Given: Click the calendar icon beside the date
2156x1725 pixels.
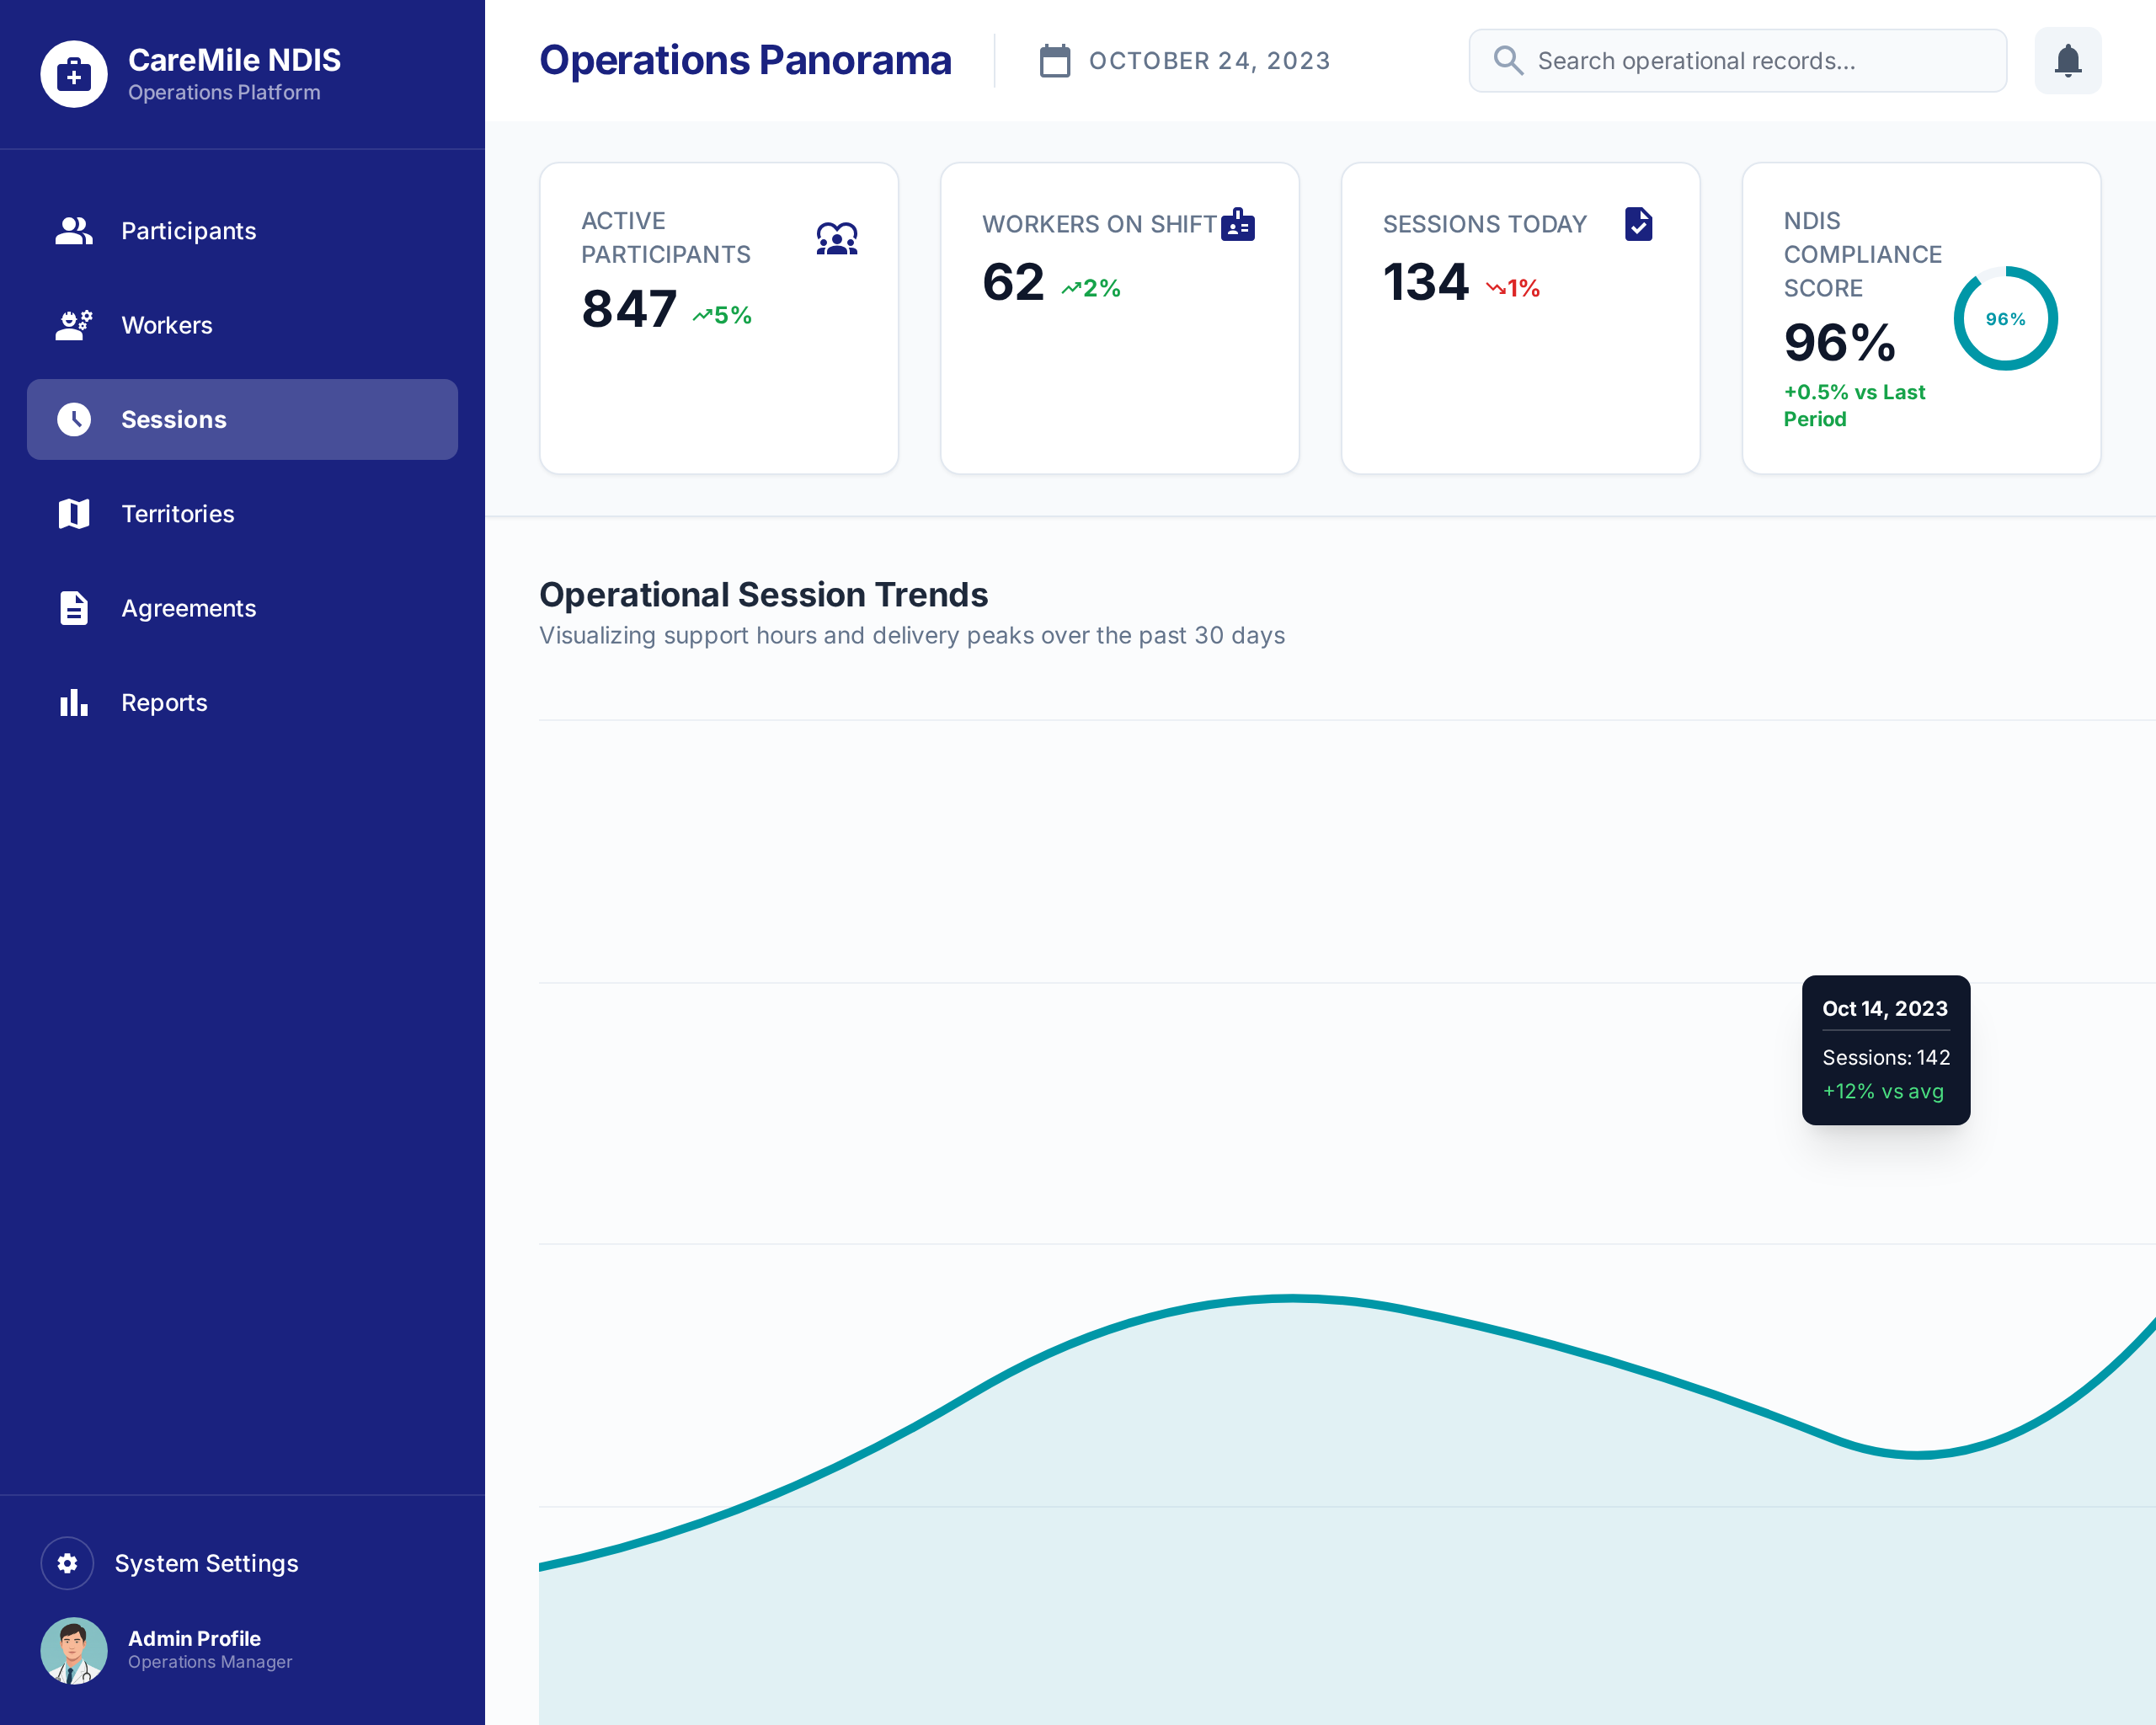Looking at the screenshot, I should [1054, 61].
